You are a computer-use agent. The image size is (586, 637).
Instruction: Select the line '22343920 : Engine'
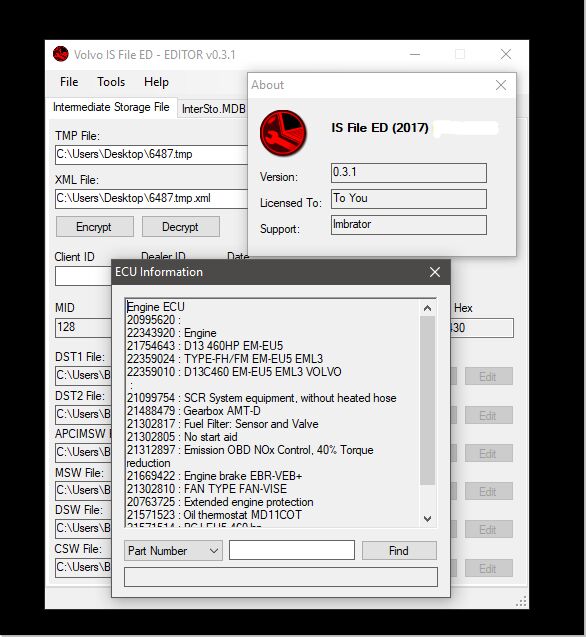[x=171, y=333]
